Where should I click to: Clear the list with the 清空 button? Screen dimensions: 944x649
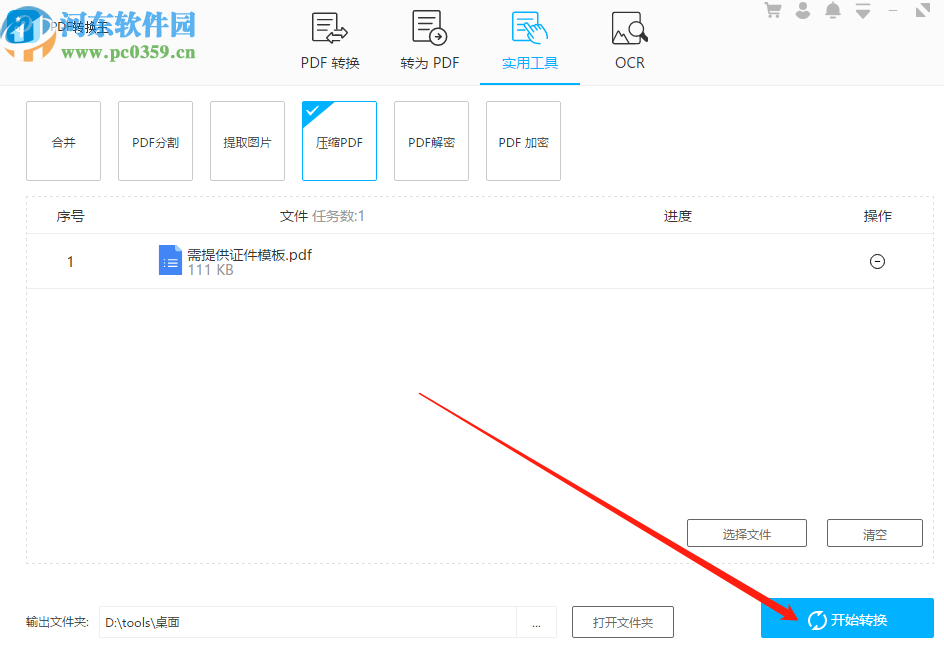click(875, 533)
